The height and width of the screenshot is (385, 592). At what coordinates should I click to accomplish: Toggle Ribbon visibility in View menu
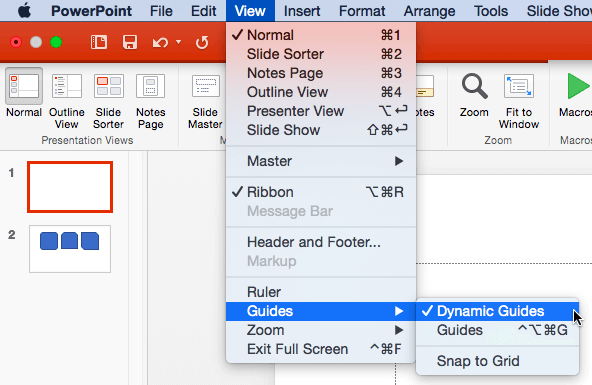[x=321, y=192]
